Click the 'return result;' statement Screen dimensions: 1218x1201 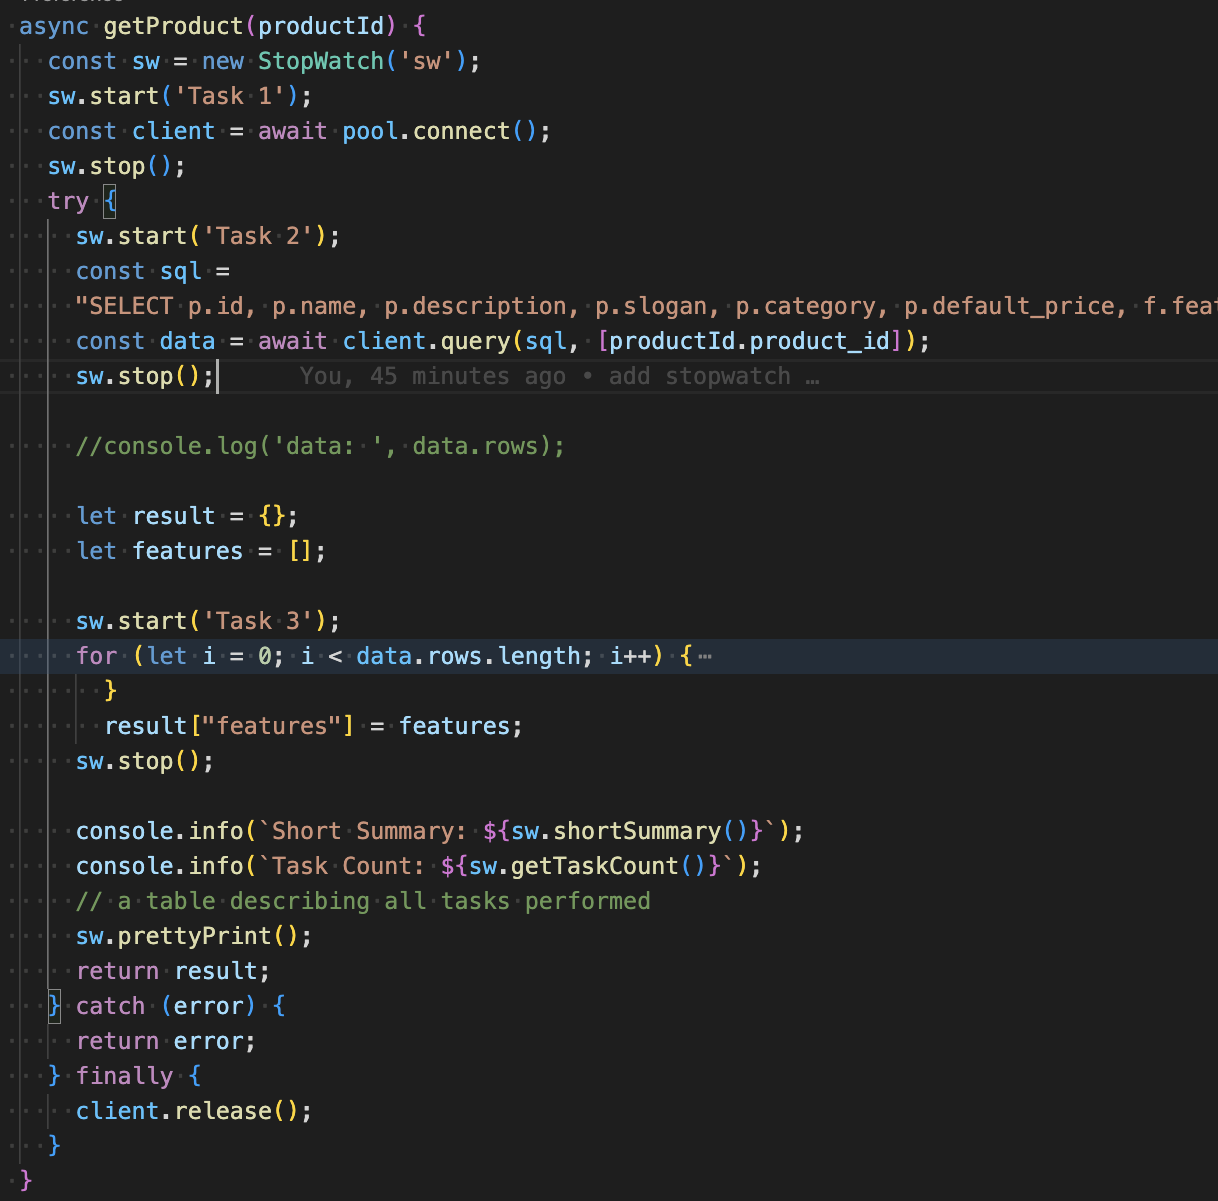click(x=173, y=971)
